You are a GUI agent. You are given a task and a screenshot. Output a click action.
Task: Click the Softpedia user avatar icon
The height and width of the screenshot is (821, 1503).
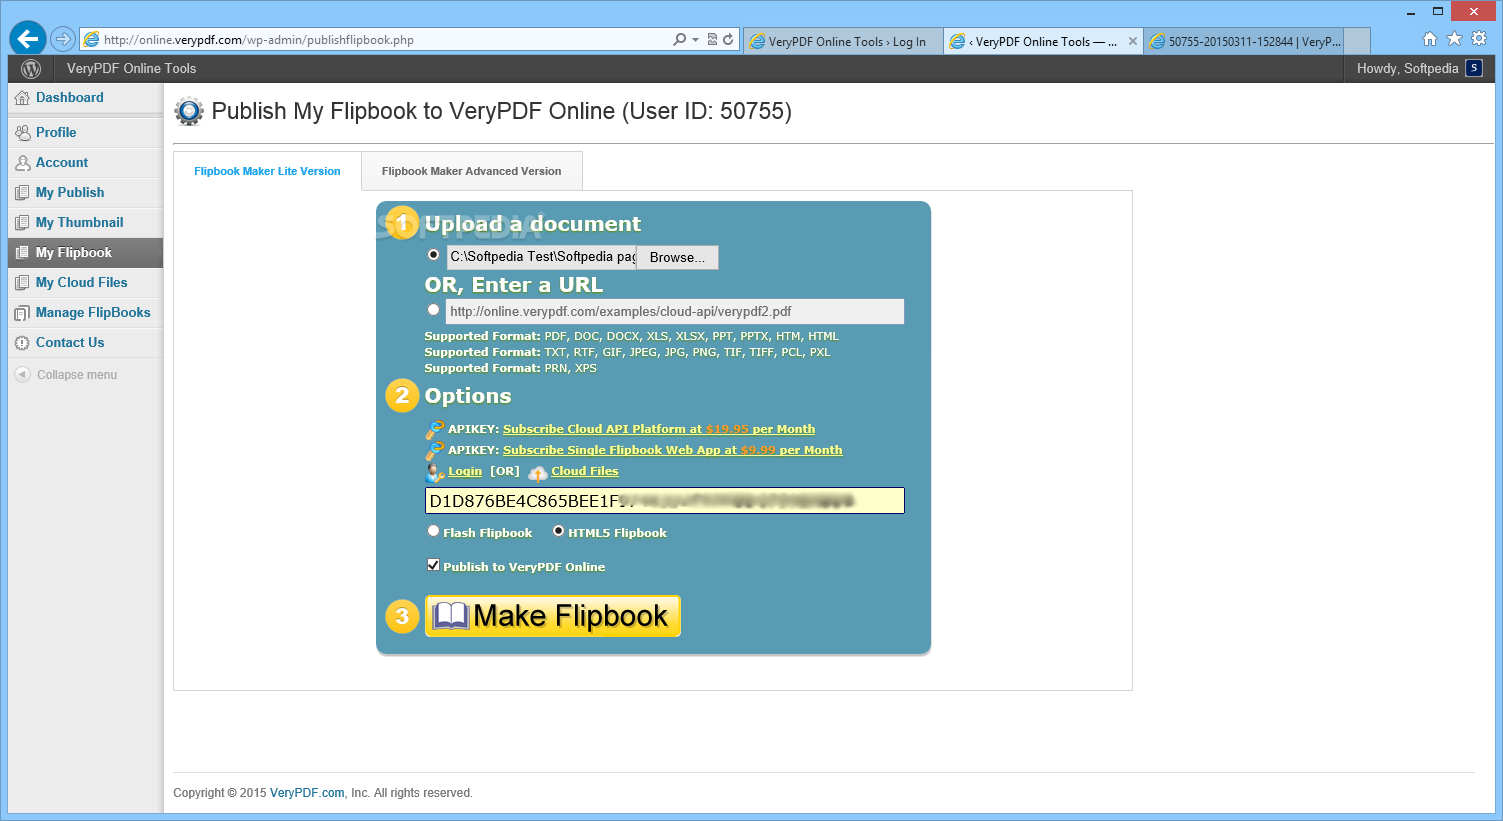coord(1473,68)
